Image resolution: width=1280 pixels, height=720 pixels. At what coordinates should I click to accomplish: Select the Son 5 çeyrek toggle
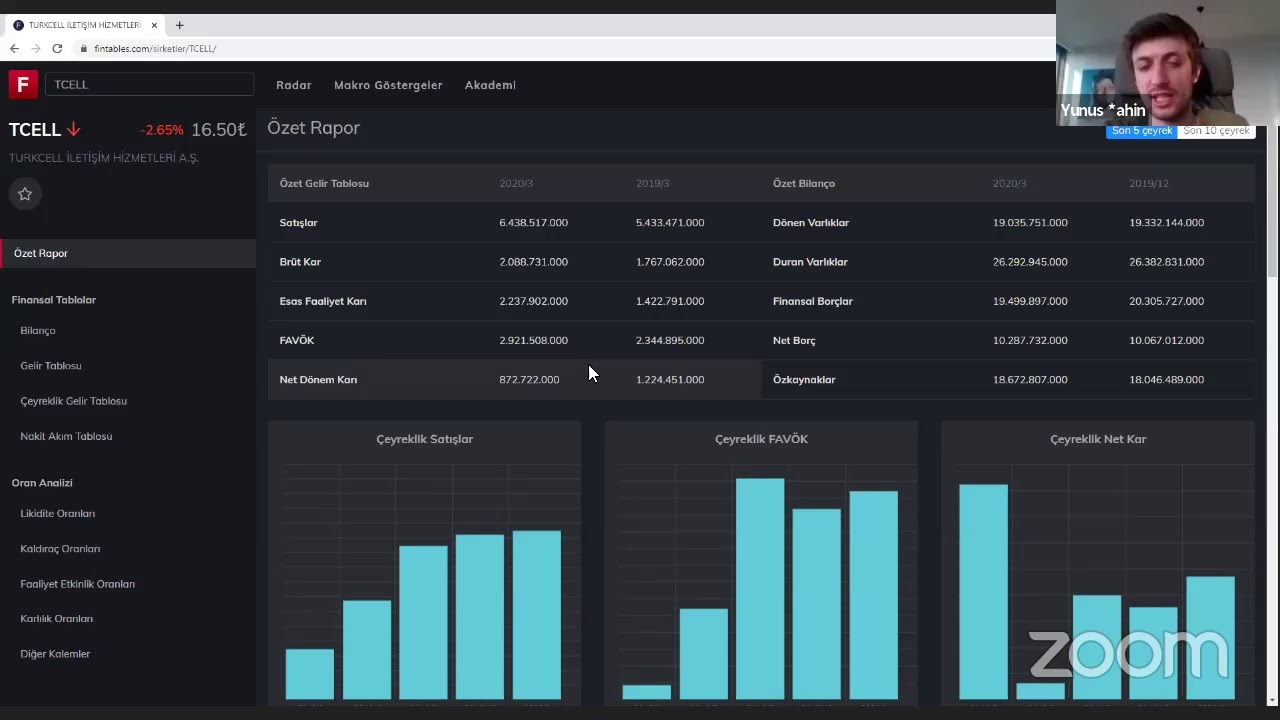tap(1142, 131)
